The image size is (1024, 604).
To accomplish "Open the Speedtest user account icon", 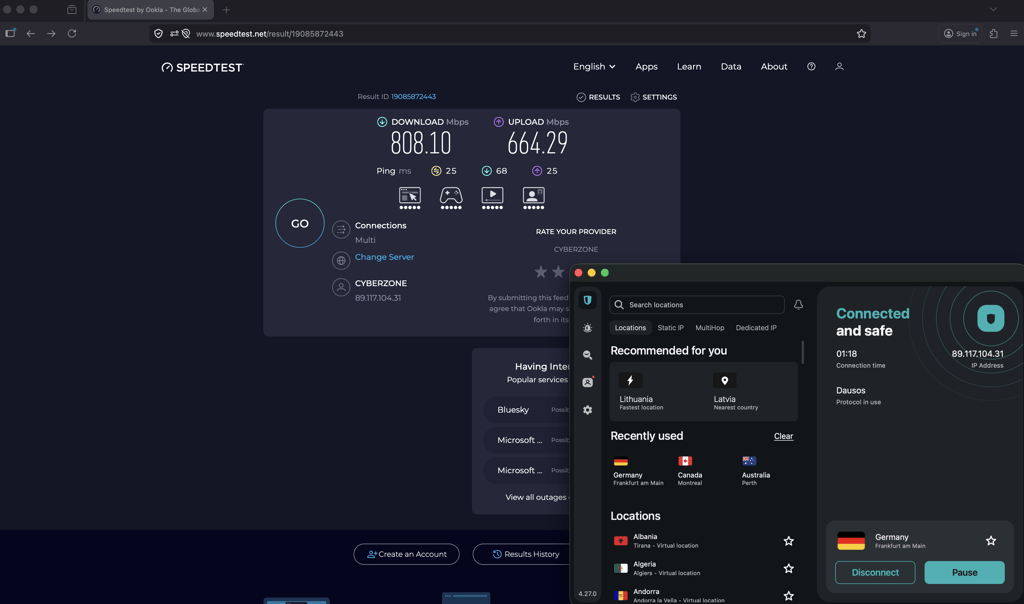I will 839,67.
